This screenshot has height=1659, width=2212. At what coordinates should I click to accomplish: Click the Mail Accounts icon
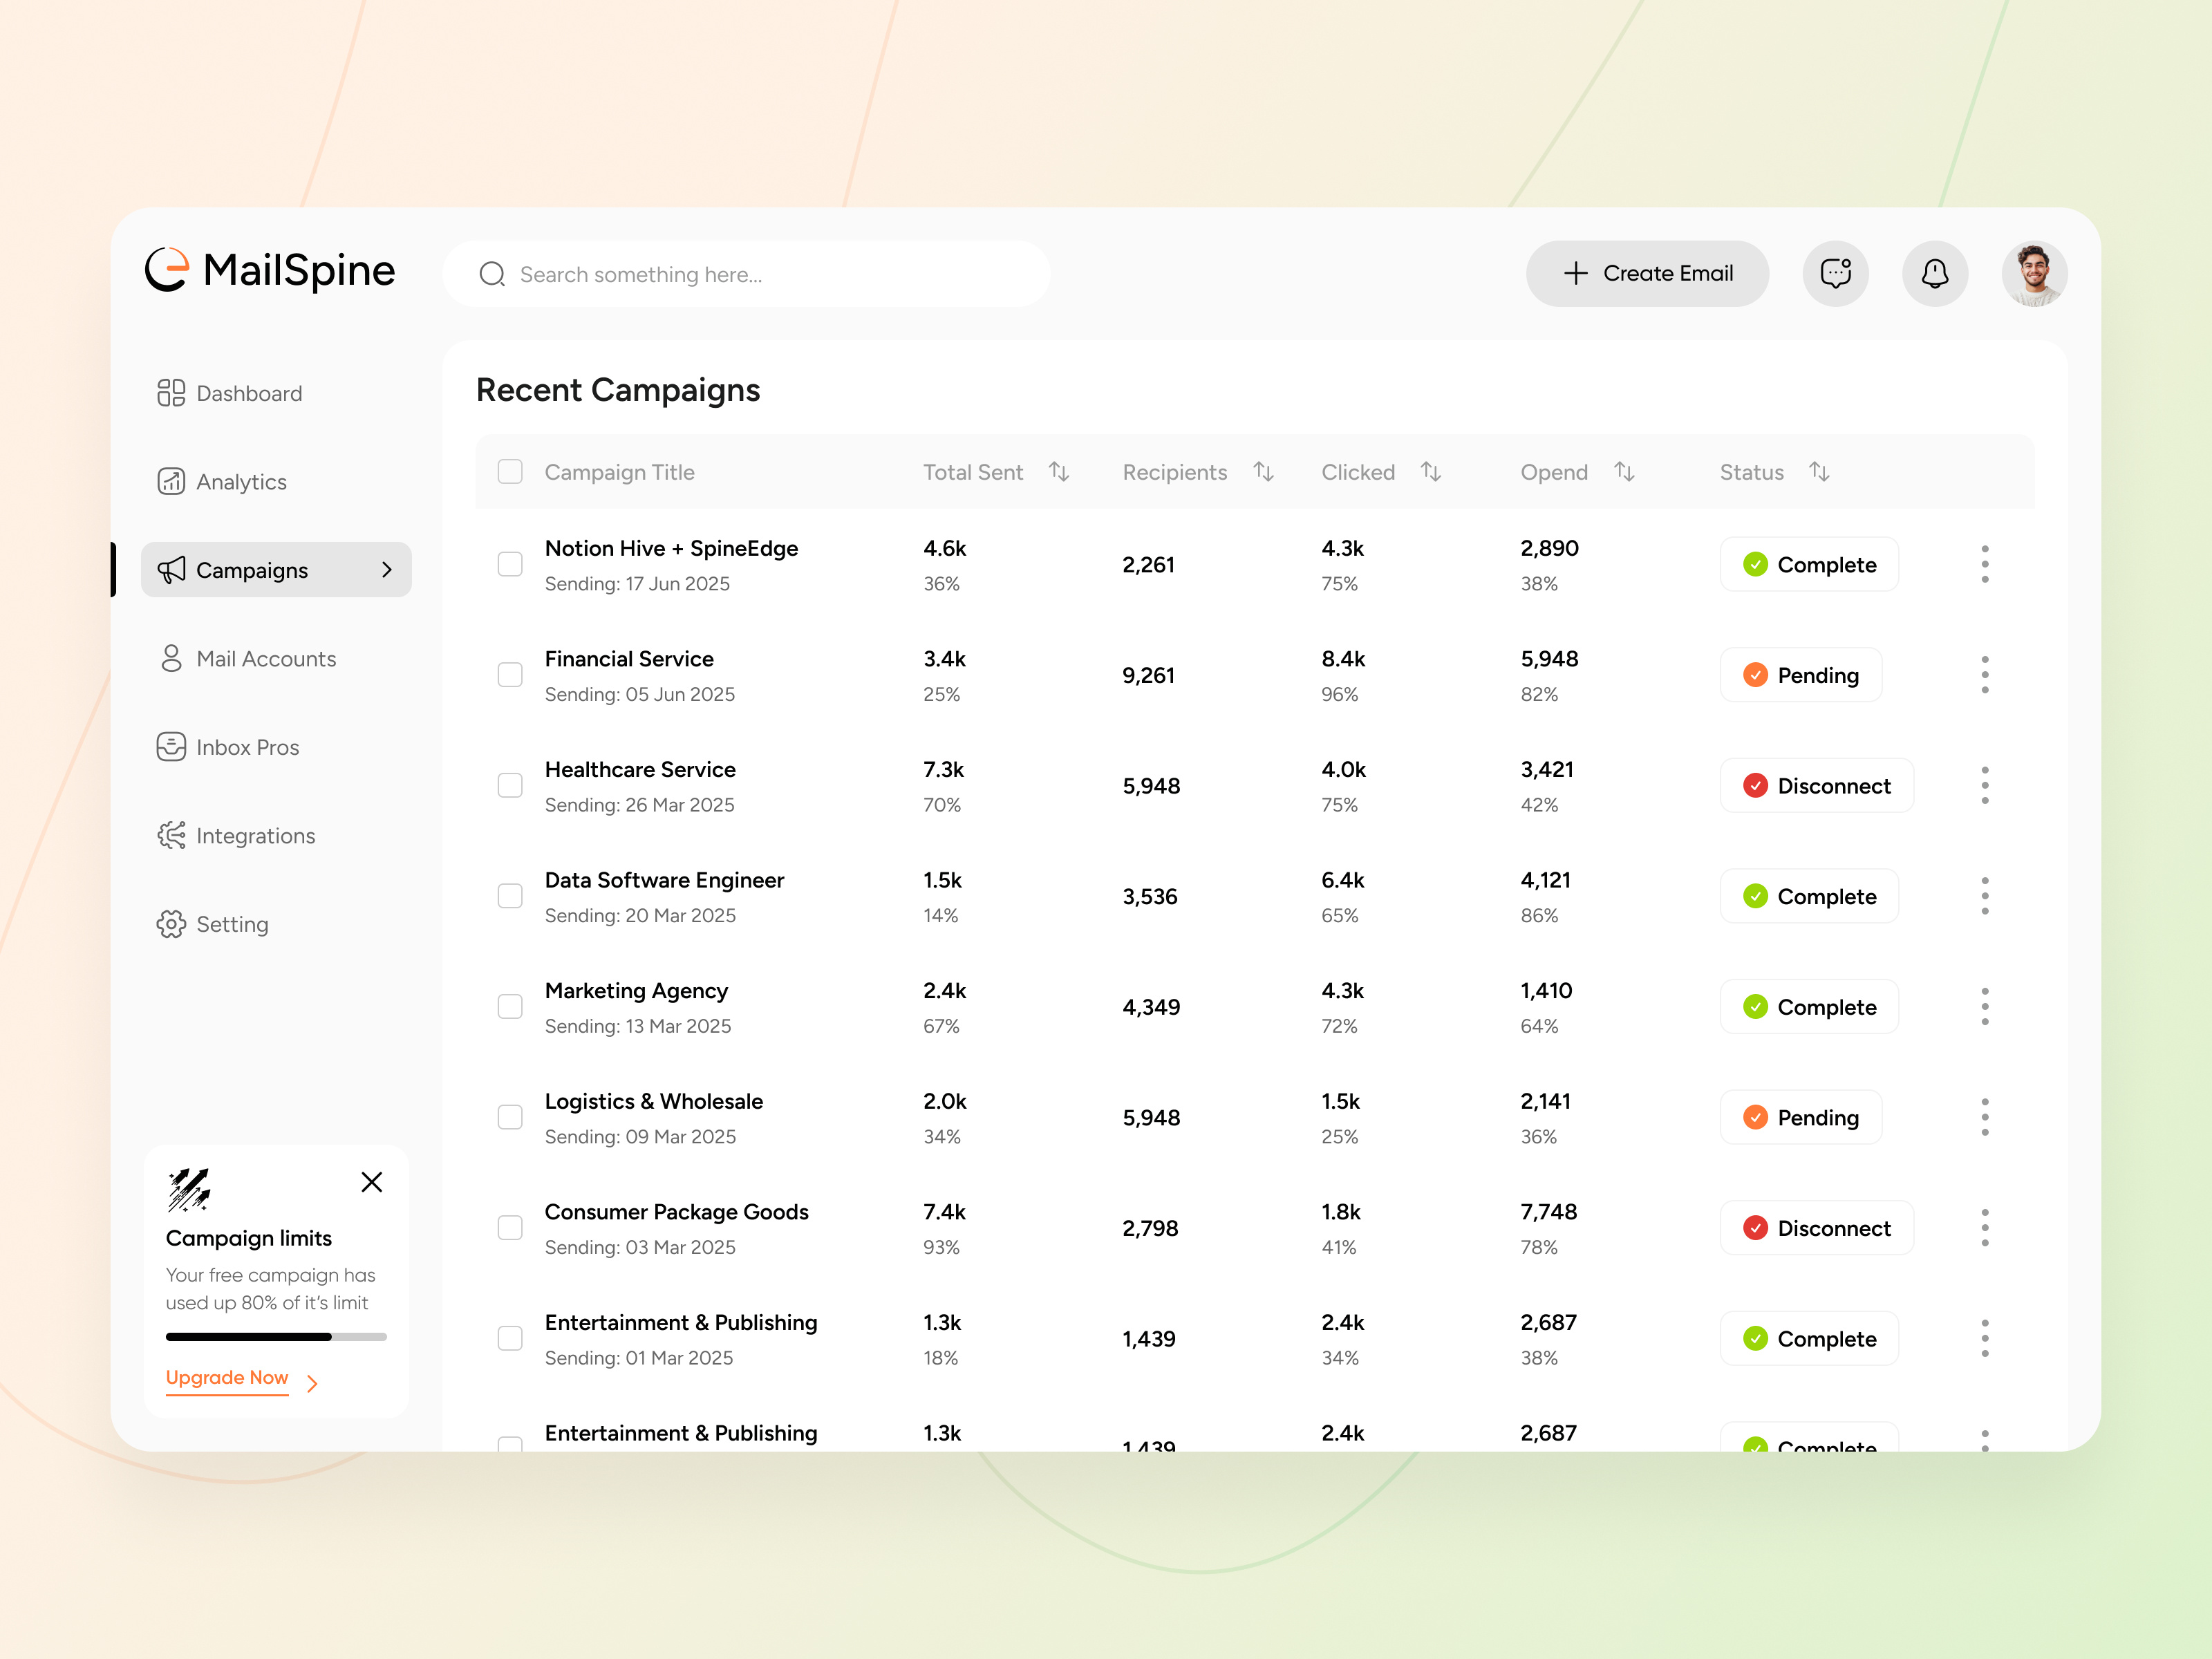pyautogui.click(x=172, y=658)
